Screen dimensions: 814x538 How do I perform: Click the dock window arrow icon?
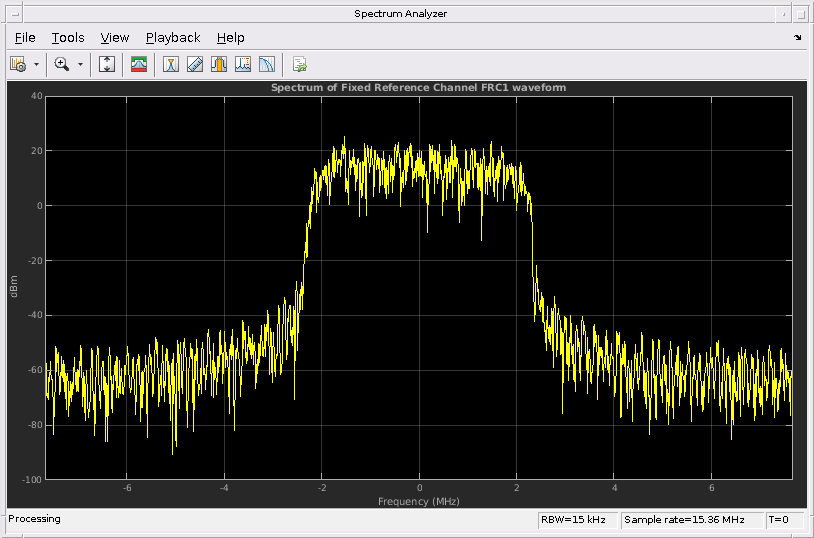pos(797,38)
